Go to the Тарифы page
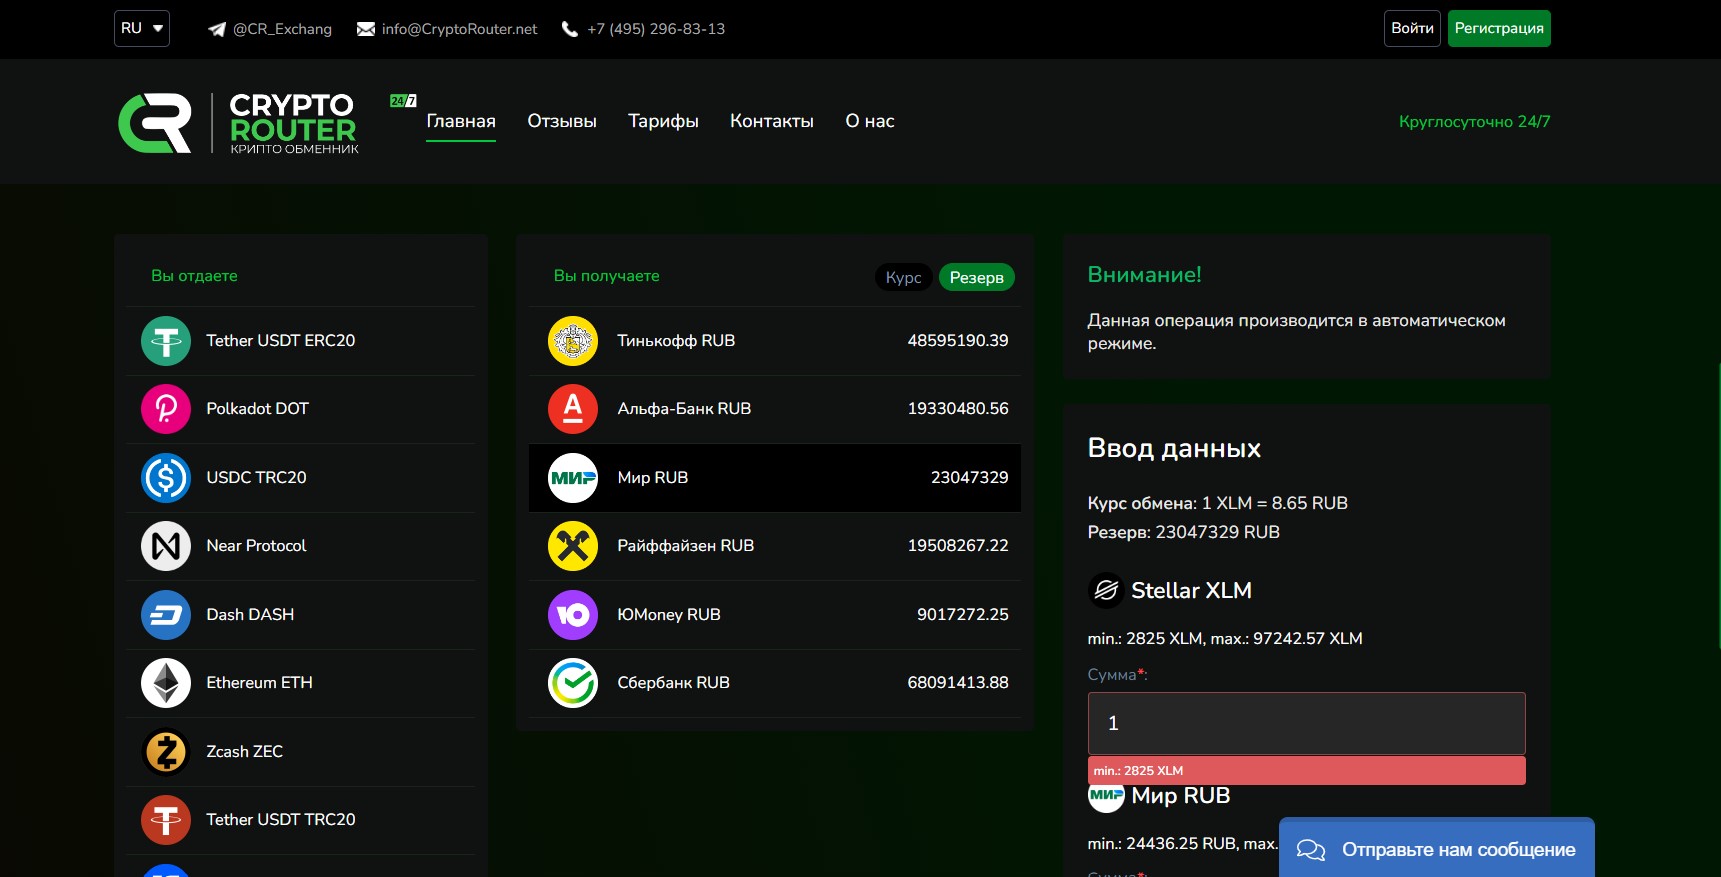Screen dimensions: 1721x877 (663, 121)
